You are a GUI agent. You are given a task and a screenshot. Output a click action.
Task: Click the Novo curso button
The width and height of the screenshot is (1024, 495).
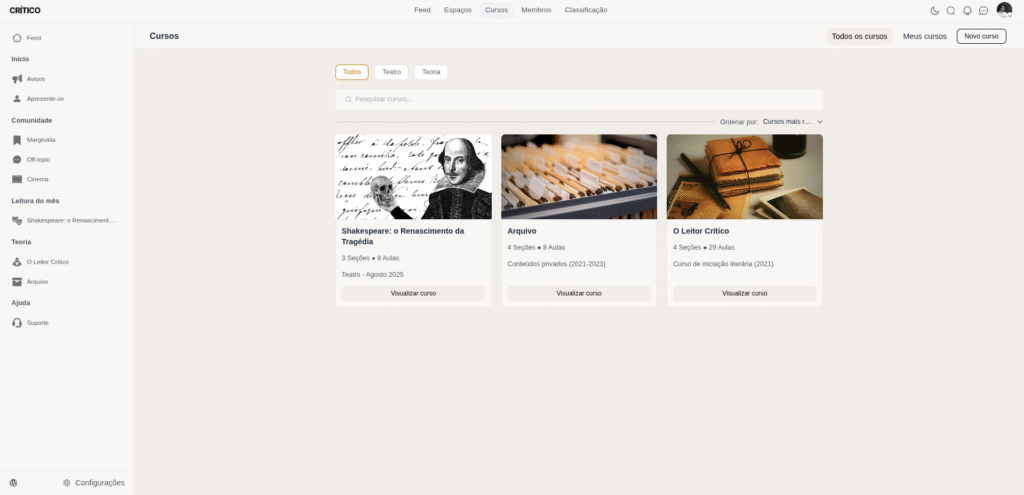pos(981,37)
